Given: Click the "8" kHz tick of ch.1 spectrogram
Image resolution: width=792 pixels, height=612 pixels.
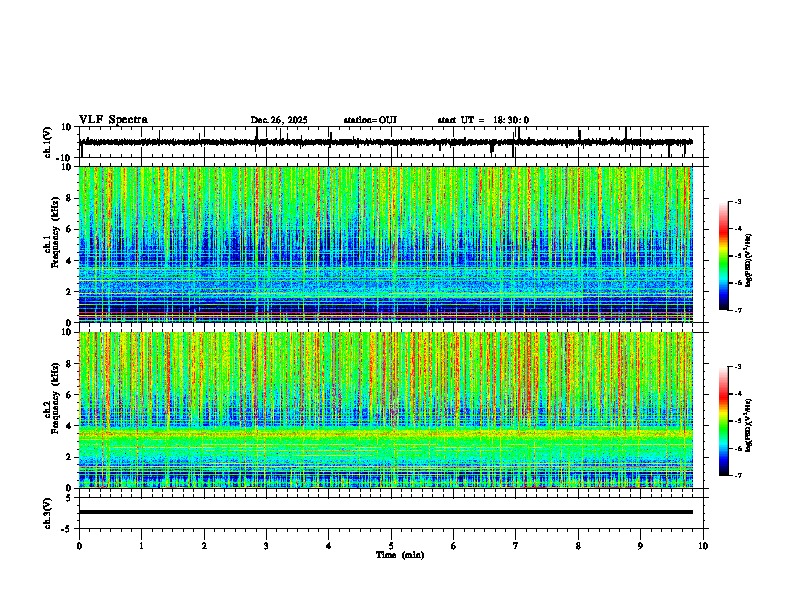Looking at the screenshot, I should 69,198.
